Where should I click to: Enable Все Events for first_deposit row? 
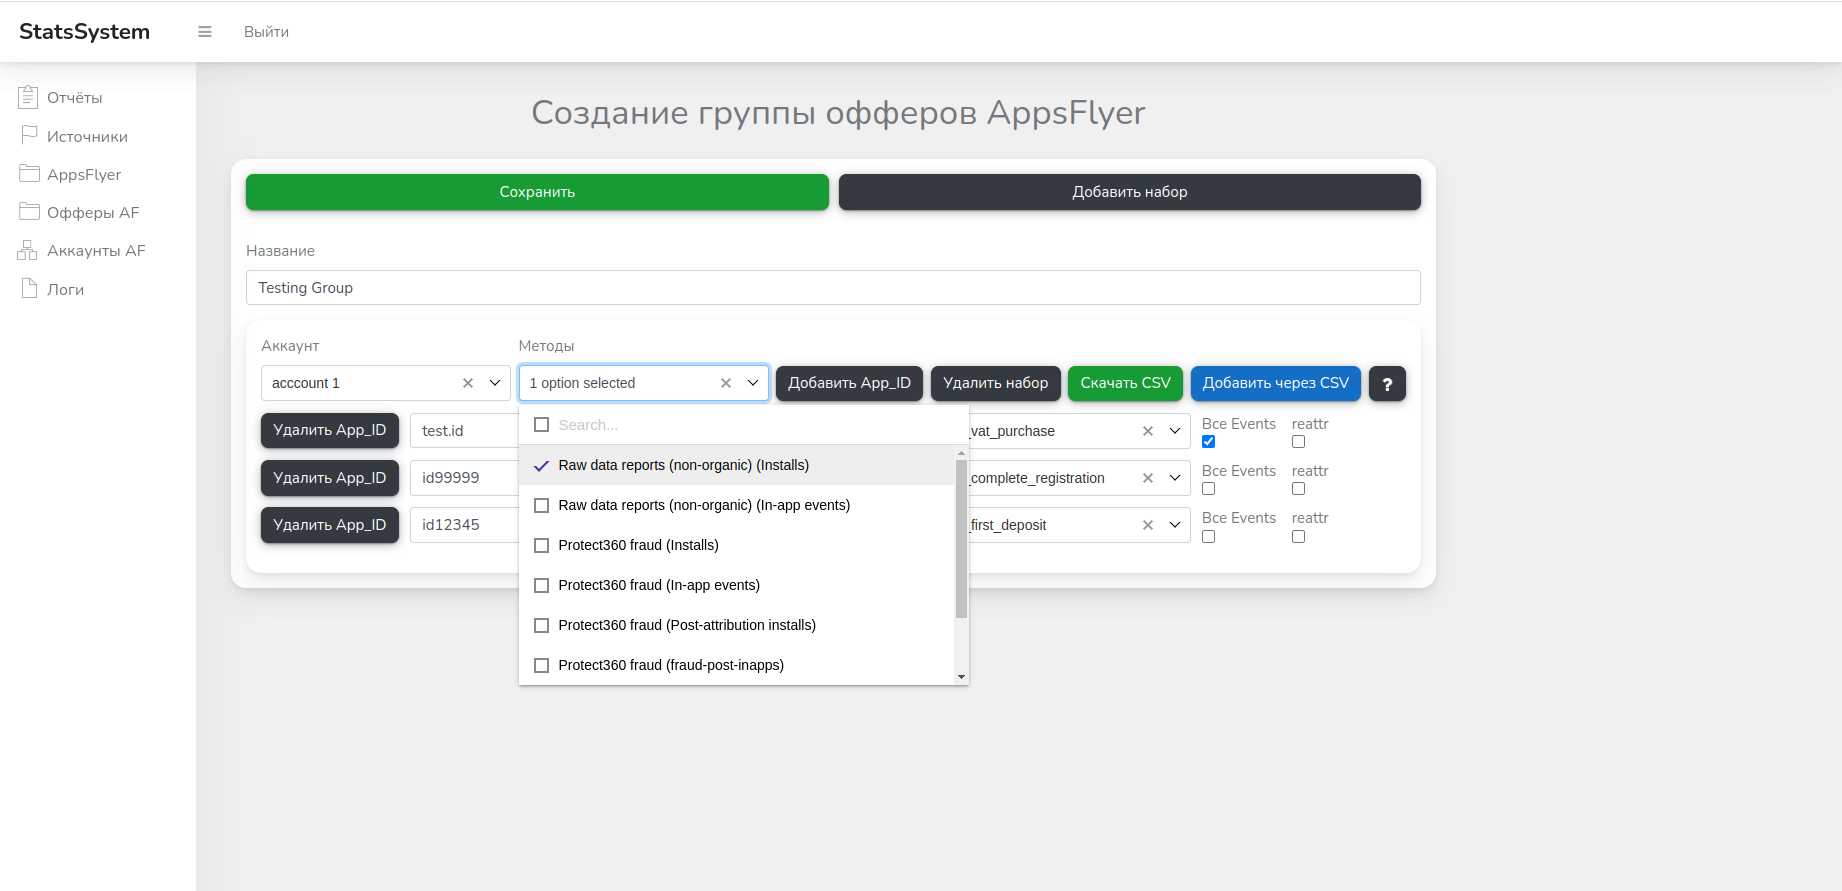click(1209, 537)
